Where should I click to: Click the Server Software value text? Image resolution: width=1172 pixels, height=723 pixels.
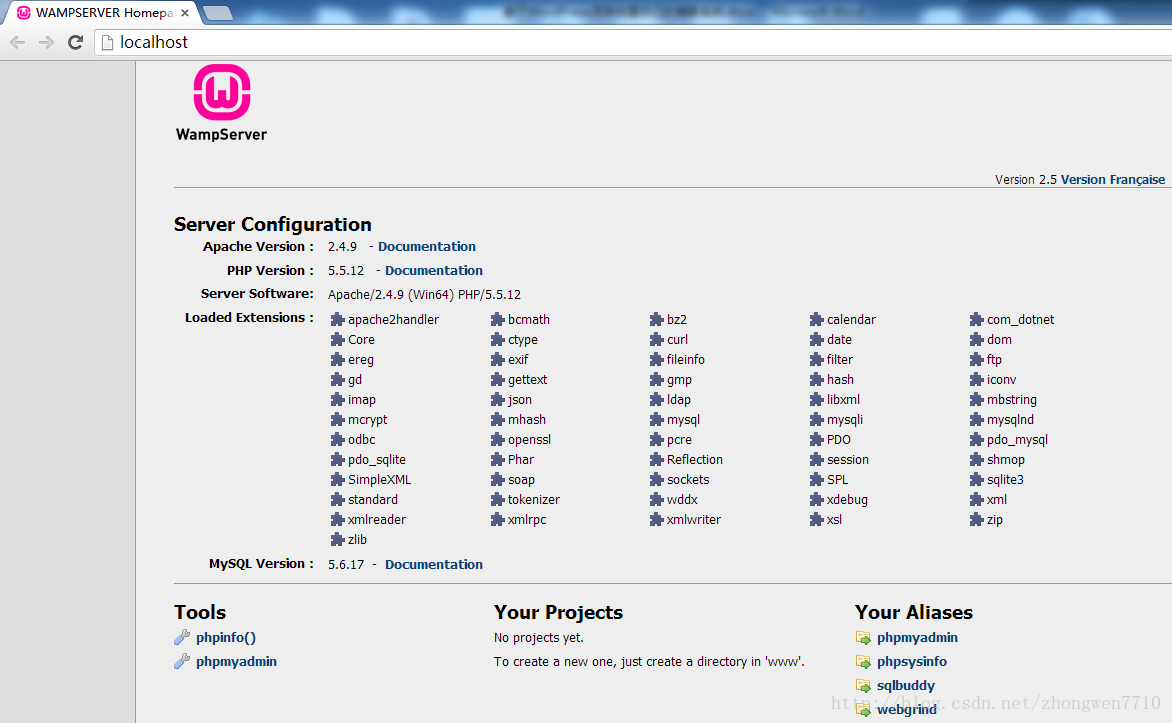[425, 295]
